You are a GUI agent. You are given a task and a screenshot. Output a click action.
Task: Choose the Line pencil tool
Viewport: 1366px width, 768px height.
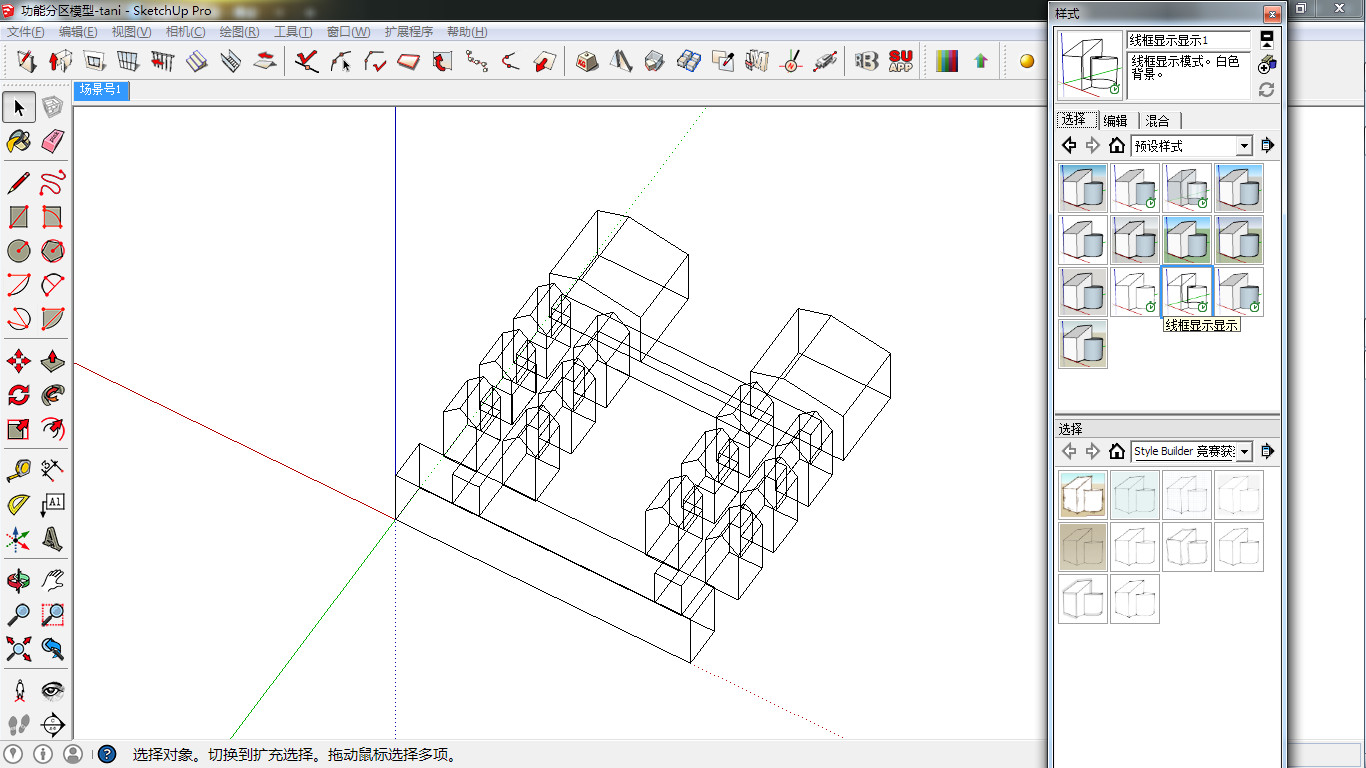(19, 183)
